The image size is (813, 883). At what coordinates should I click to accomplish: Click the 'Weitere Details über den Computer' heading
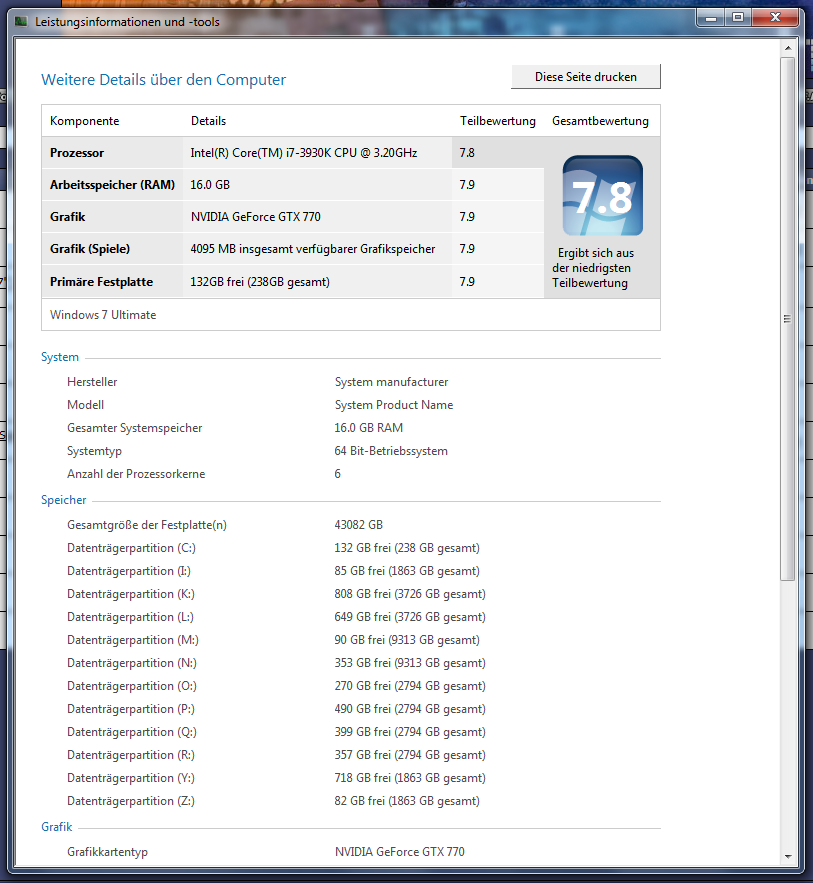point(163,80)
